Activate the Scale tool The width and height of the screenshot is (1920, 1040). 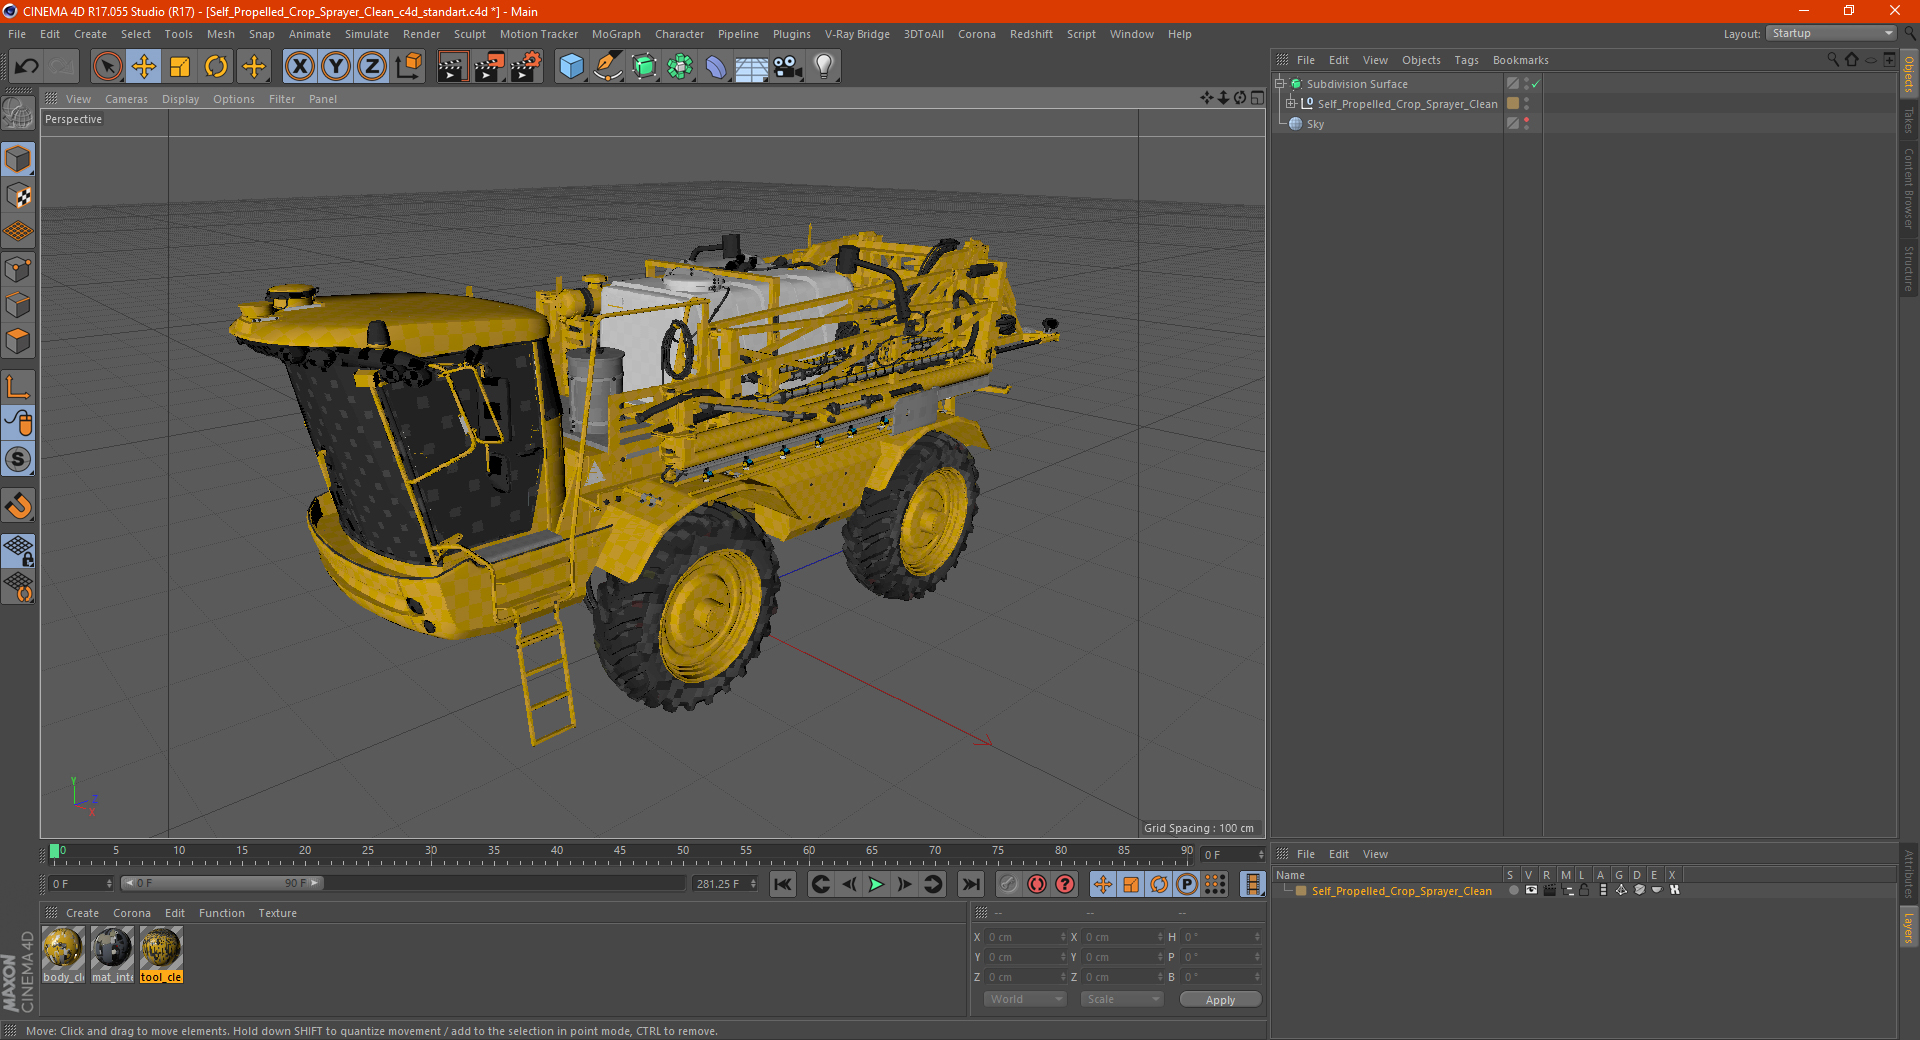pos(180,67)
